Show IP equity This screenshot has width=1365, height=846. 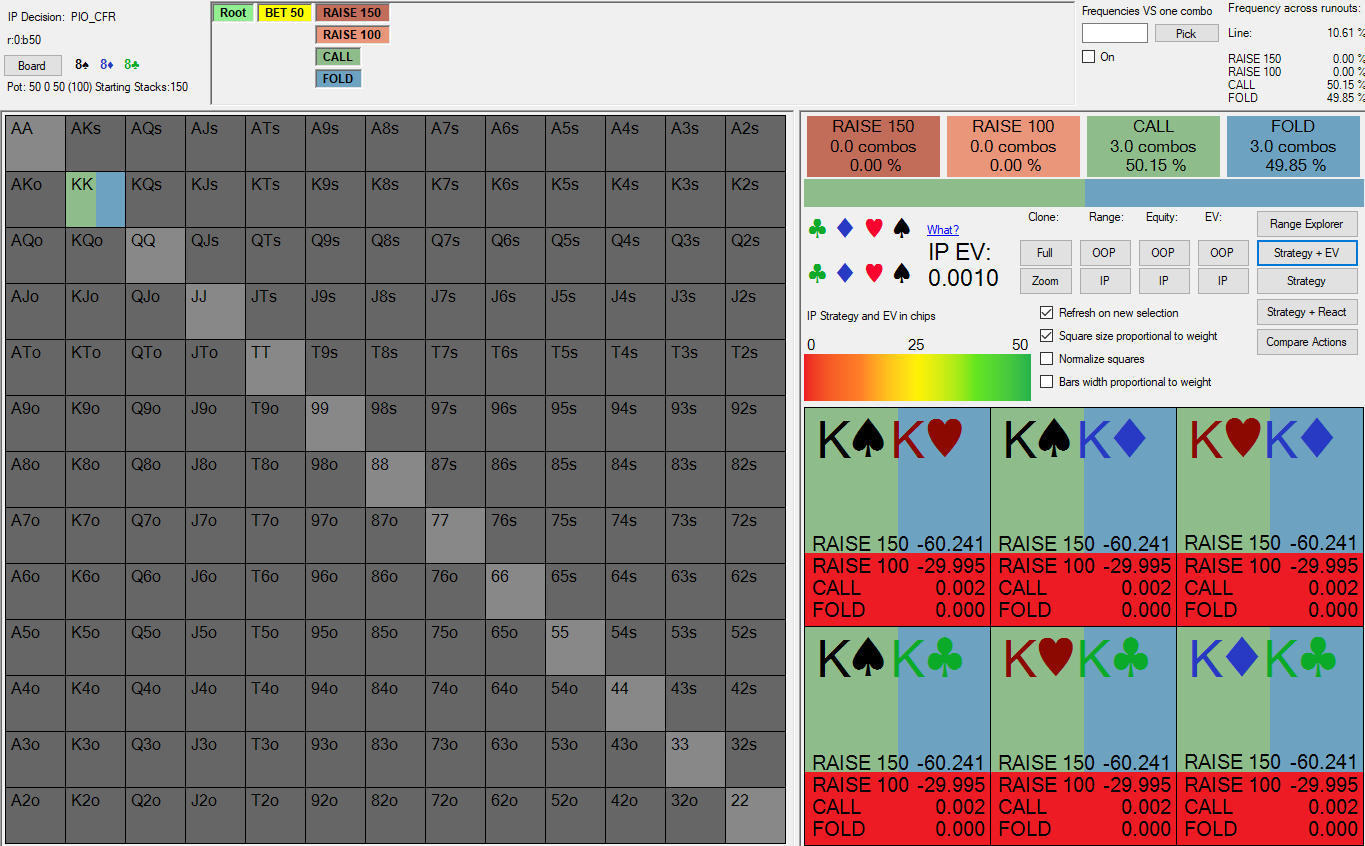(1163, 281)
